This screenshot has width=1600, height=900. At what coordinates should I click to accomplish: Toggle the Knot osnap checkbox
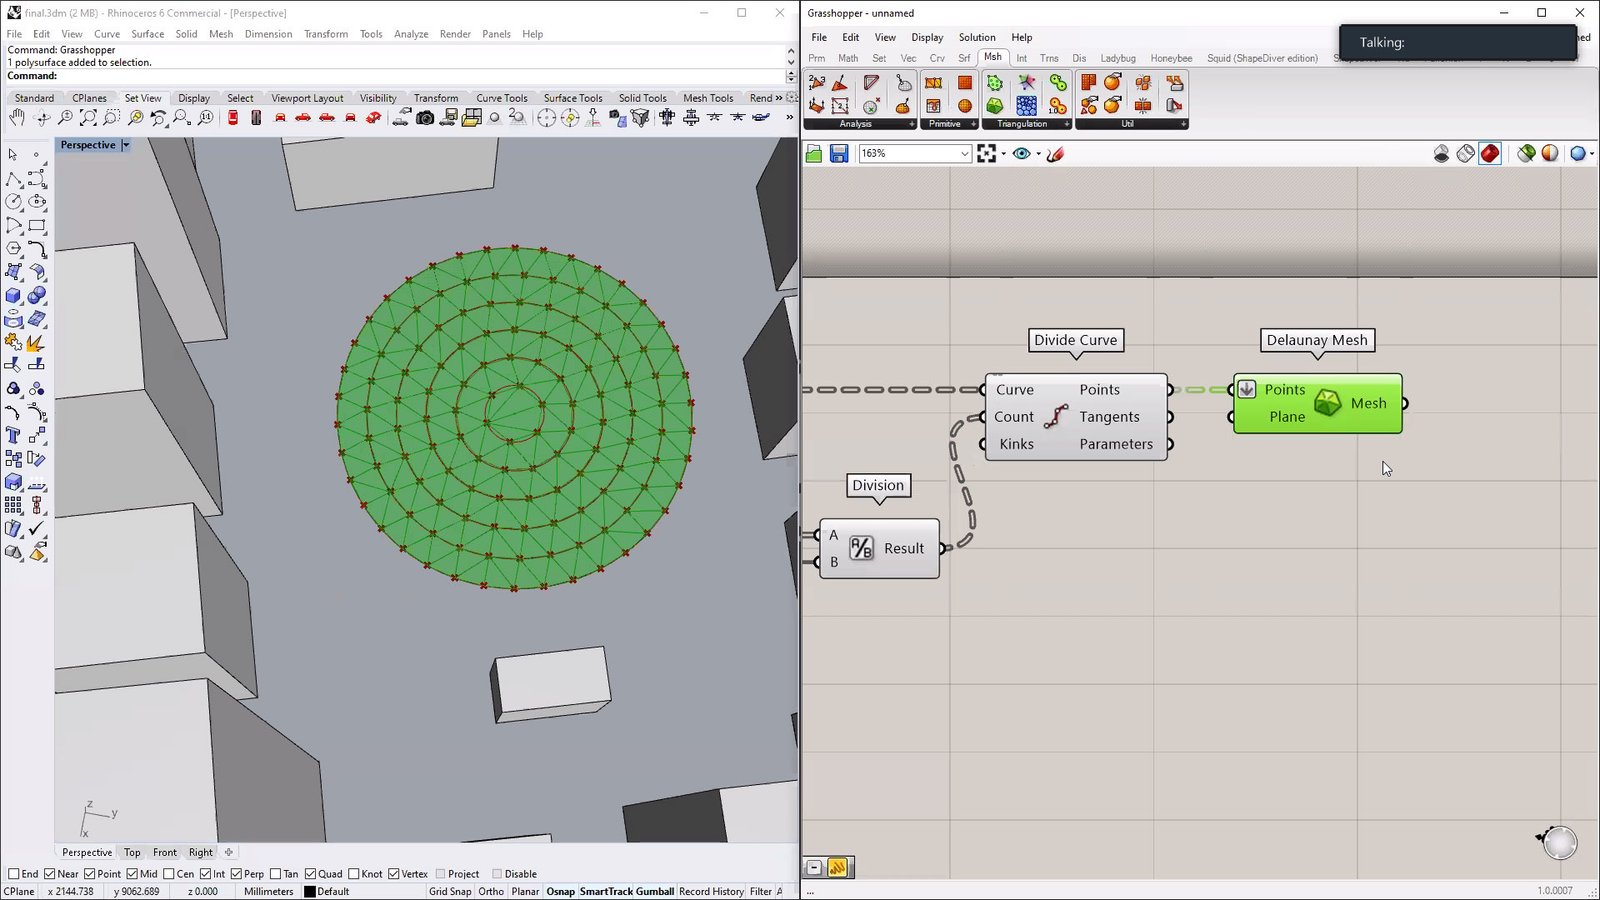click(x=354, y=874)
